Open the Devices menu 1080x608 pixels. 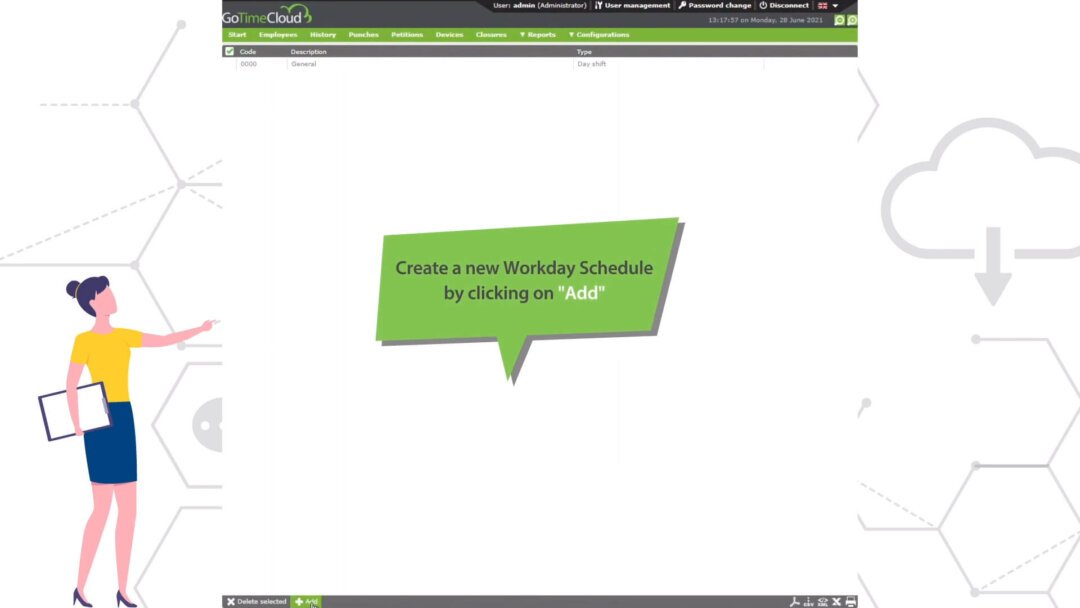pyautogui.click(x=449, y=35)
